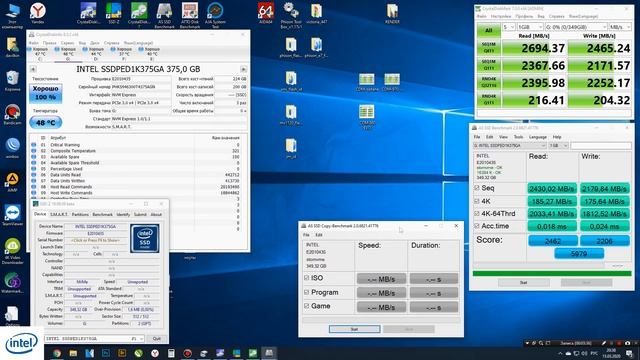The height and width of the screenshot is (360, 640).
Task: Open the 4K Video Downloader shortcut
Action: tap(12, 251)
